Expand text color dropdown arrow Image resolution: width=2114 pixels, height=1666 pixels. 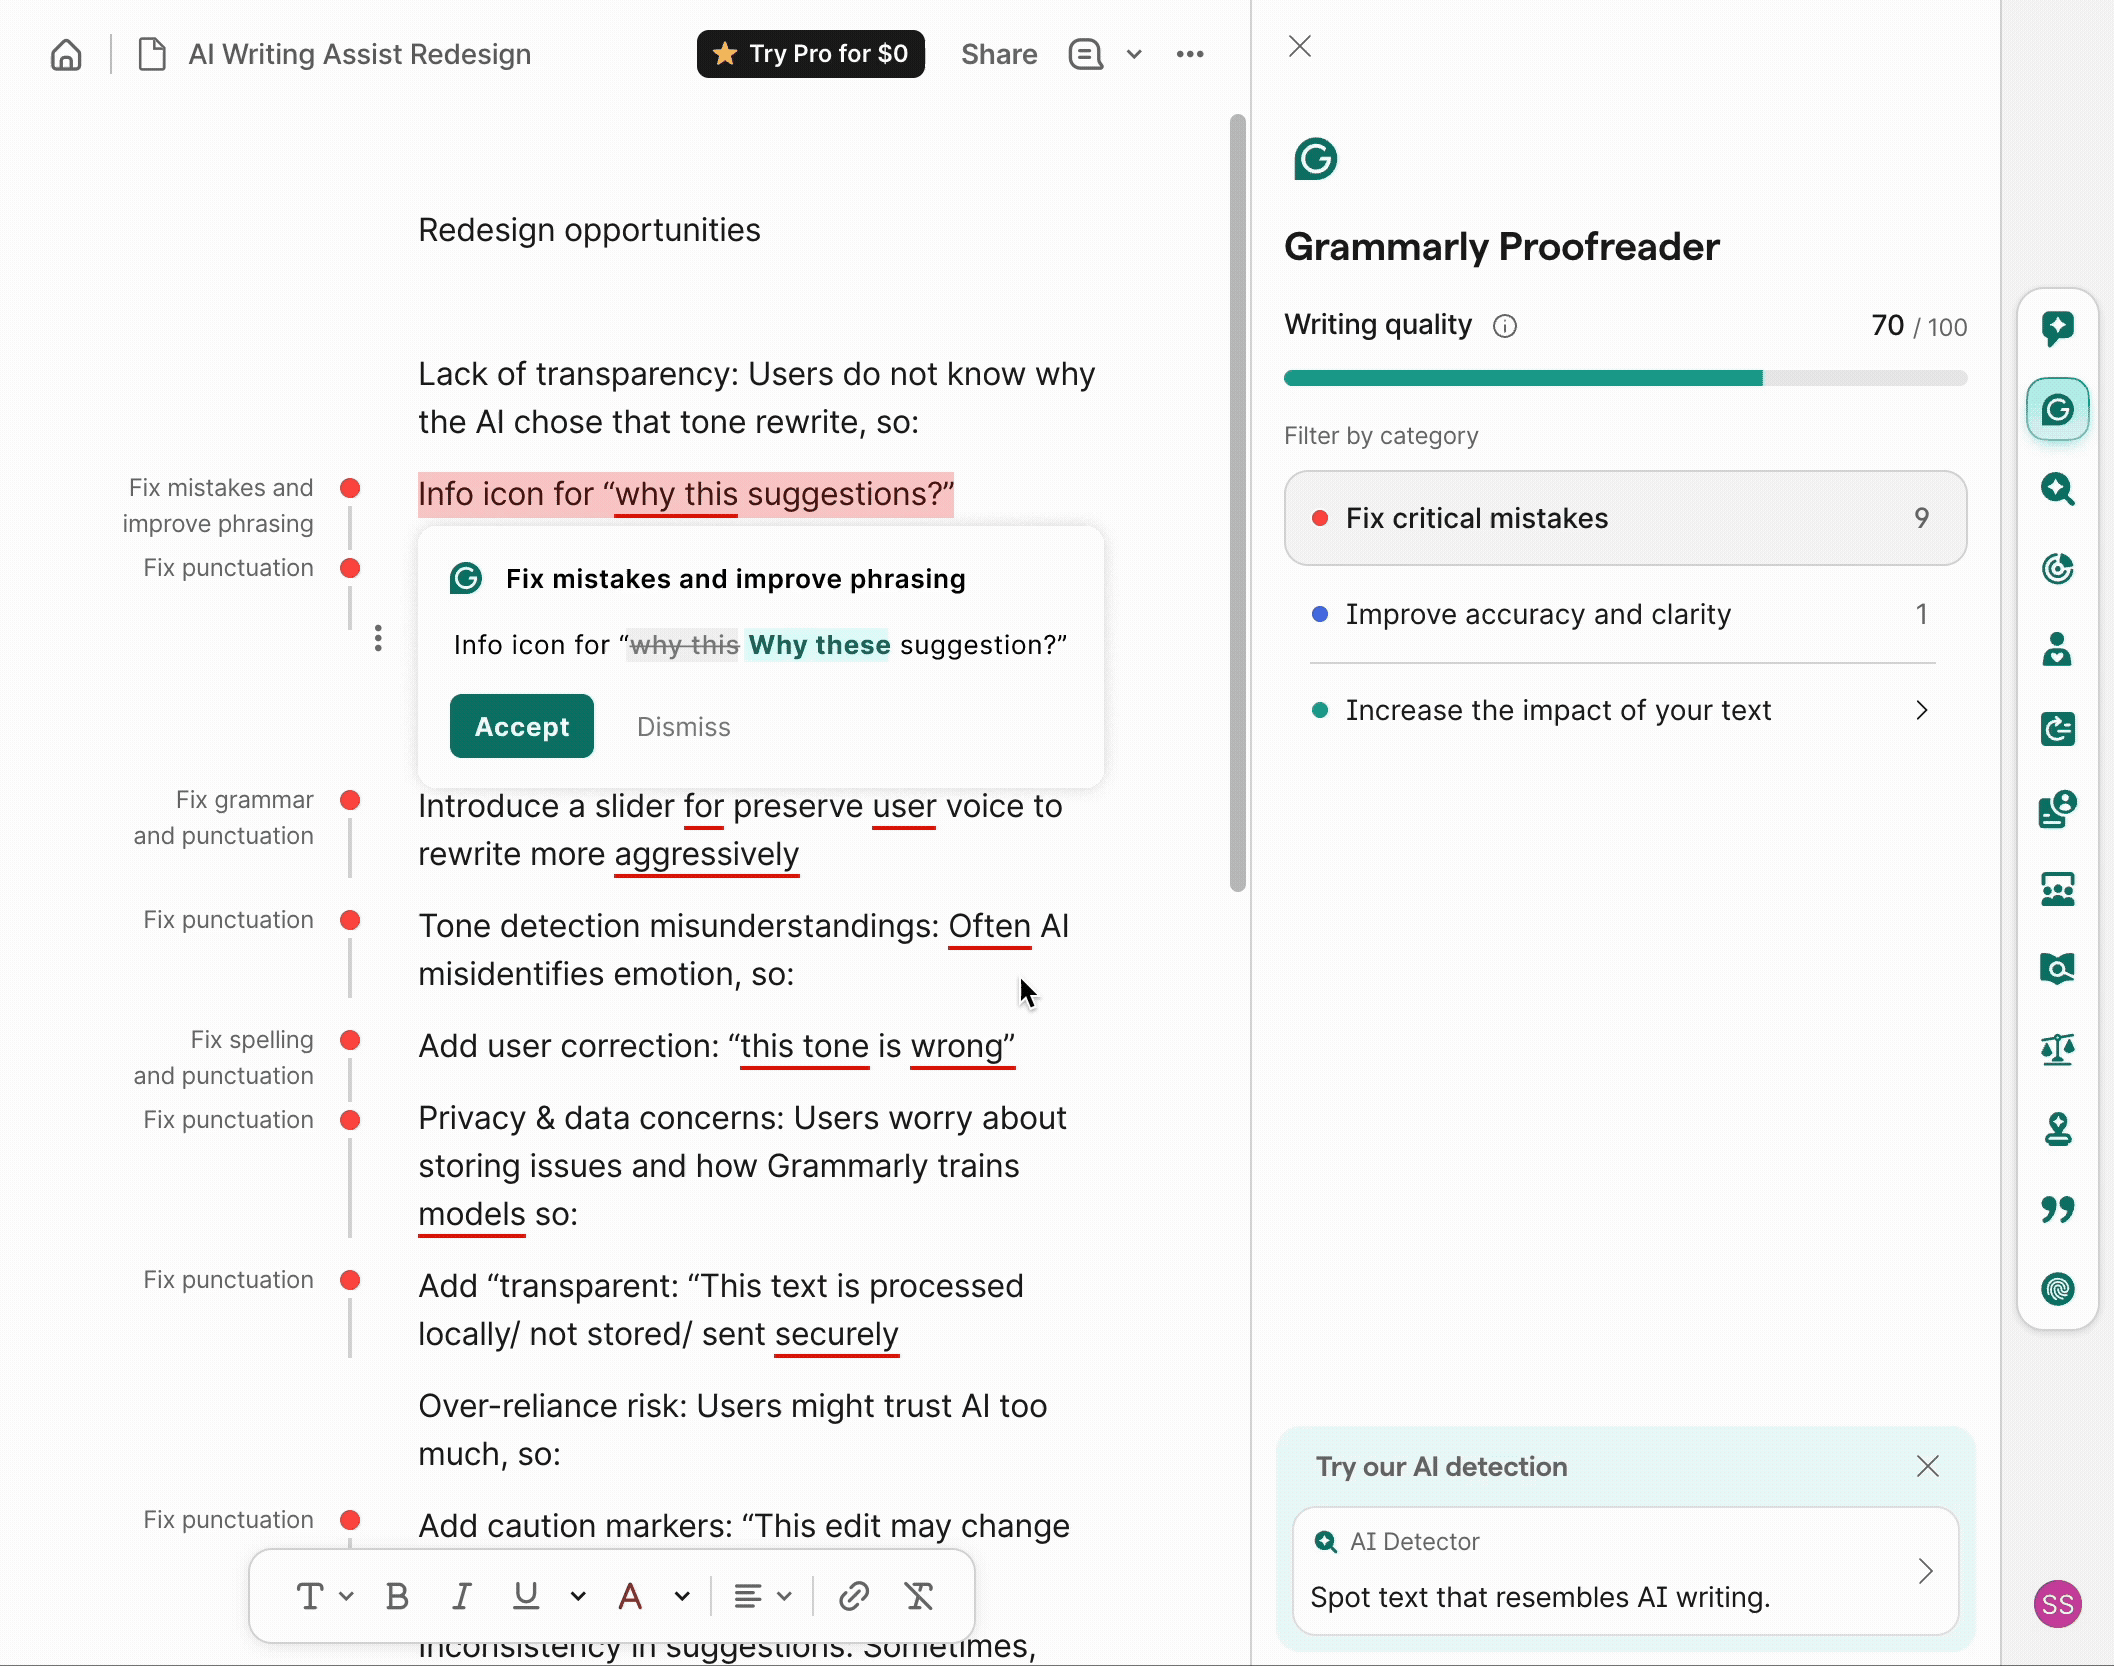click(x=682, y=1596)
